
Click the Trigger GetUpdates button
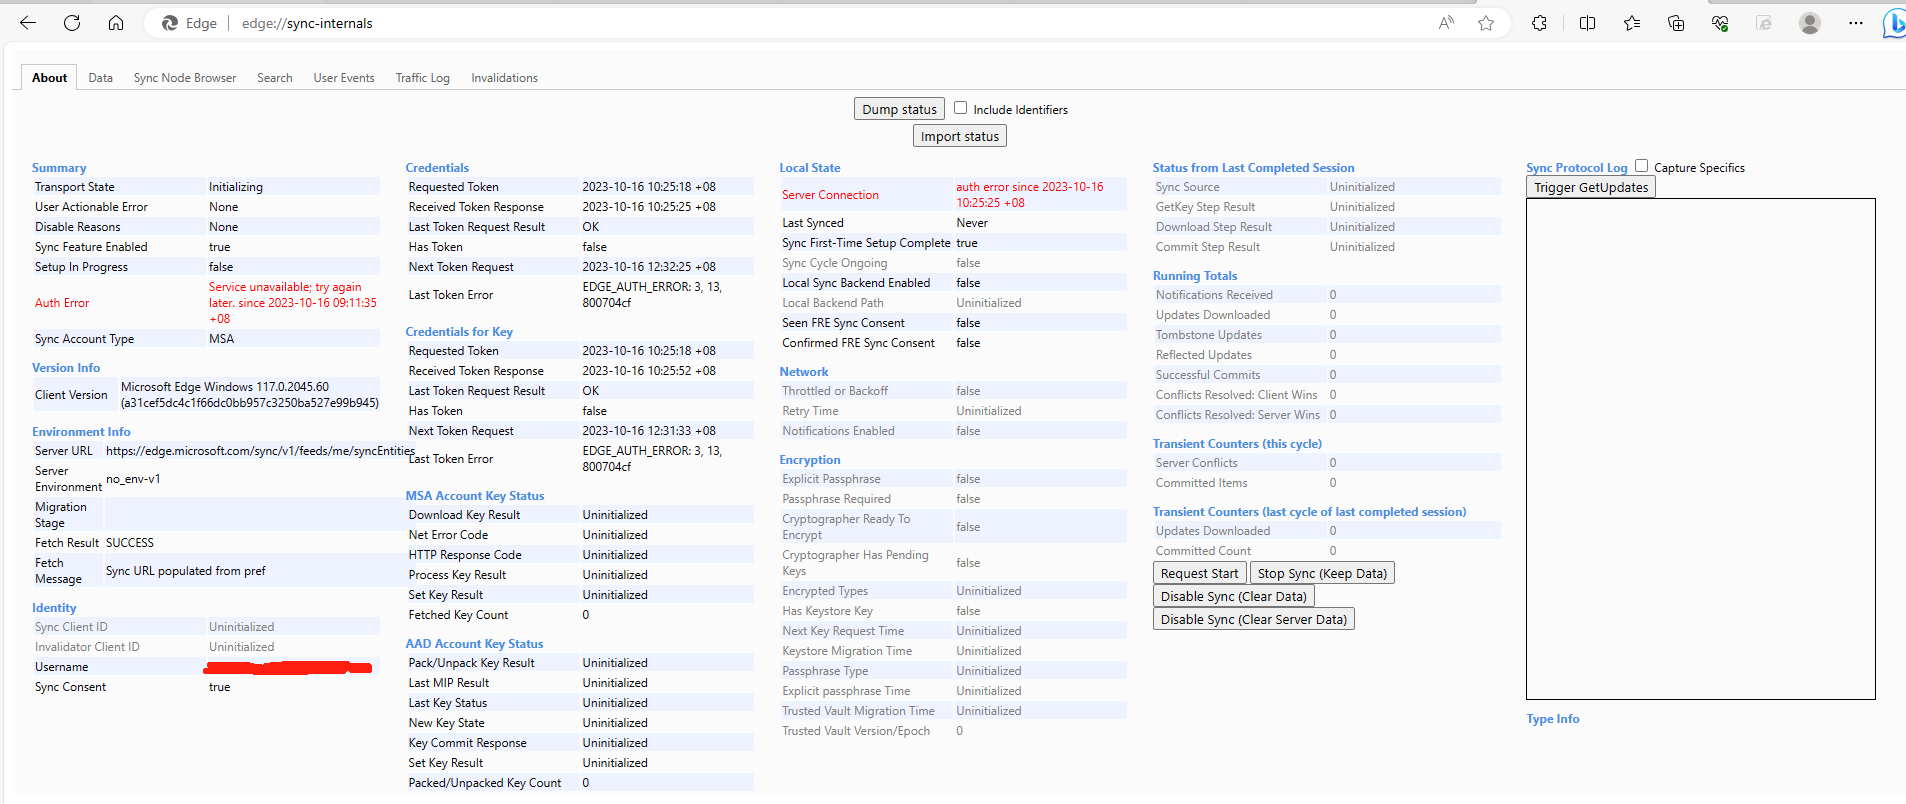point(1590,187)
